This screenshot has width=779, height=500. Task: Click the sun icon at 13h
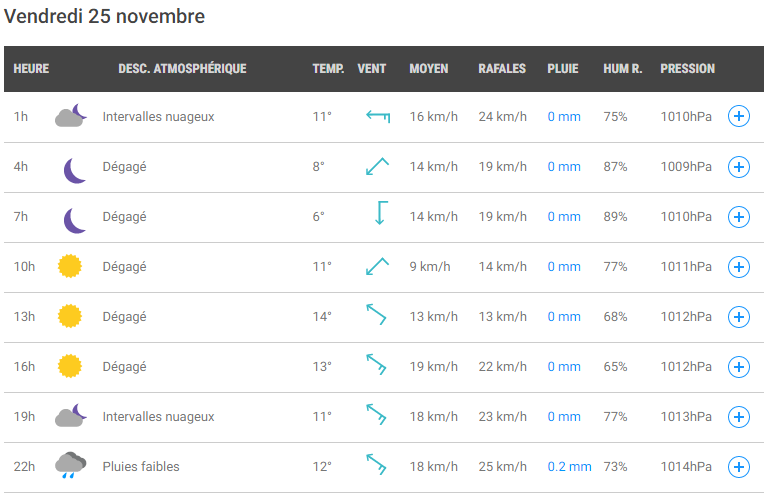[x=70, y=316]
